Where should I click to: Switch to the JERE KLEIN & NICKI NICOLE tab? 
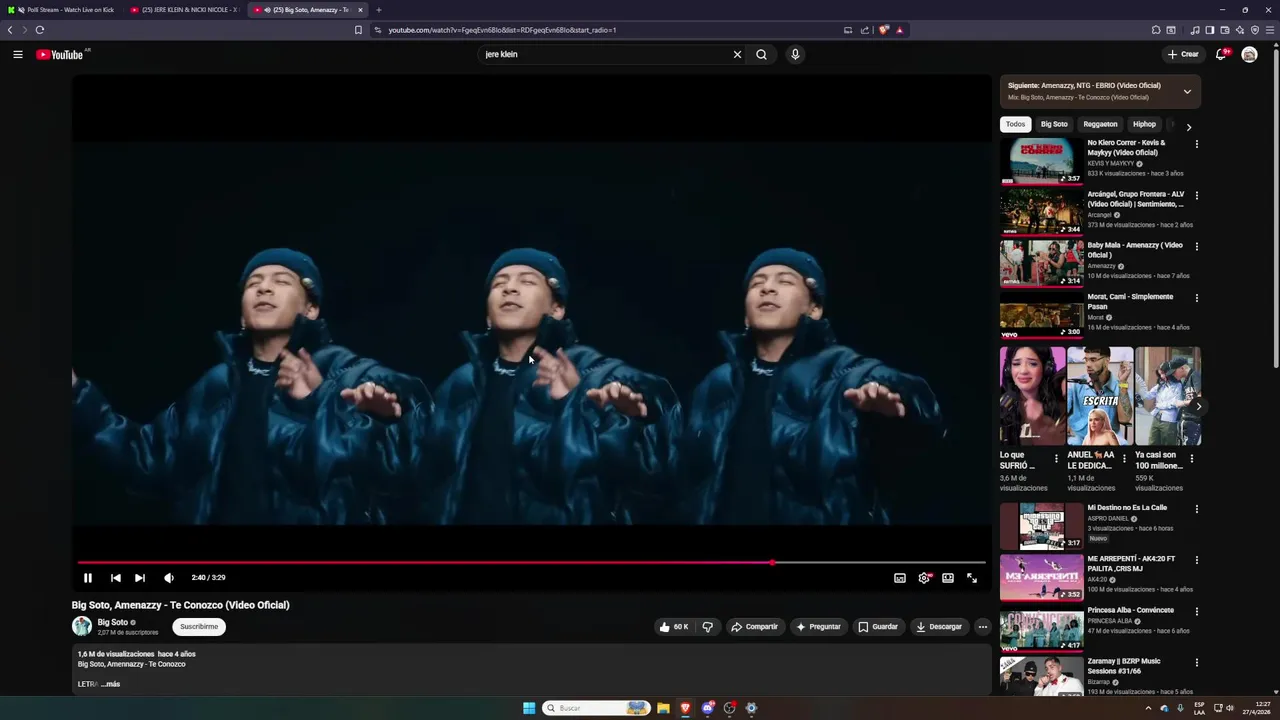click(183, 10)
